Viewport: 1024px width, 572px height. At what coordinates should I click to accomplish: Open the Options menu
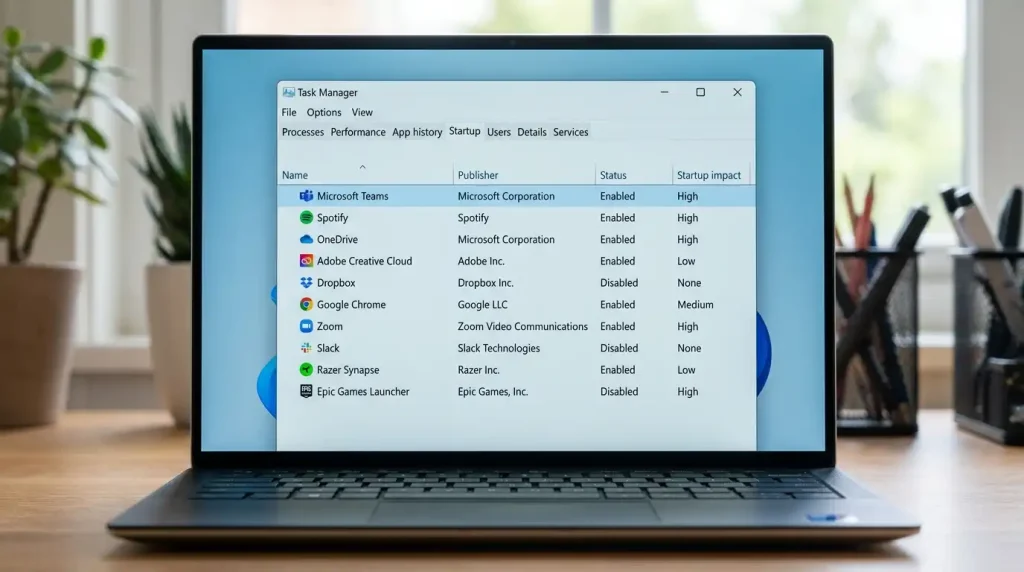pyautogui.click(x=324, y=112)
